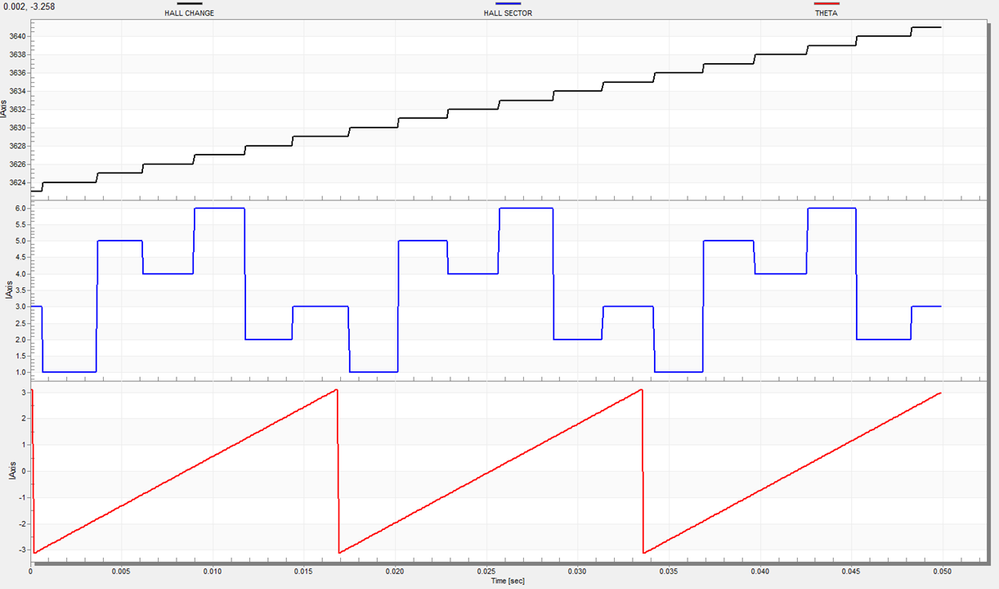
Task: Click the Time [sec] x-axis title
Action: 508,581
